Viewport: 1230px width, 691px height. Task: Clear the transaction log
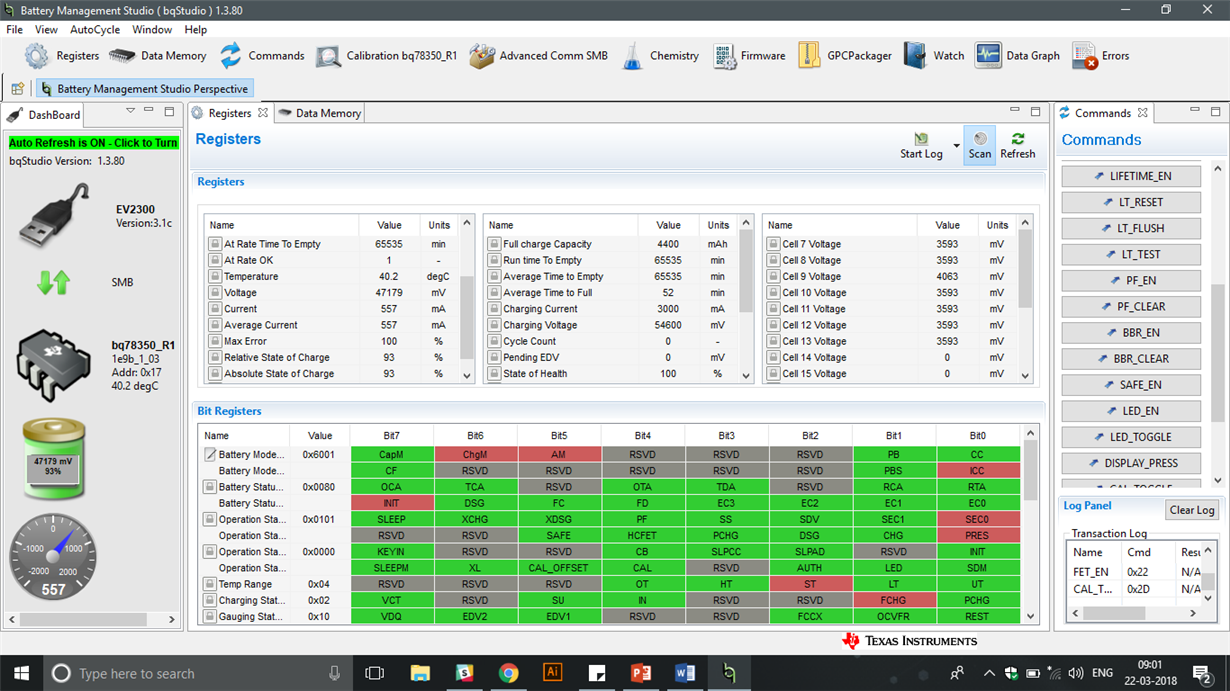1192,510
